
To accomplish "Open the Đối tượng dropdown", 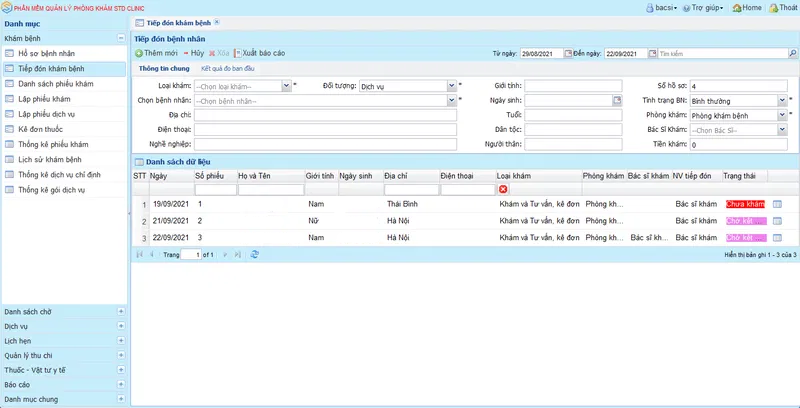I will coord(450,86).
